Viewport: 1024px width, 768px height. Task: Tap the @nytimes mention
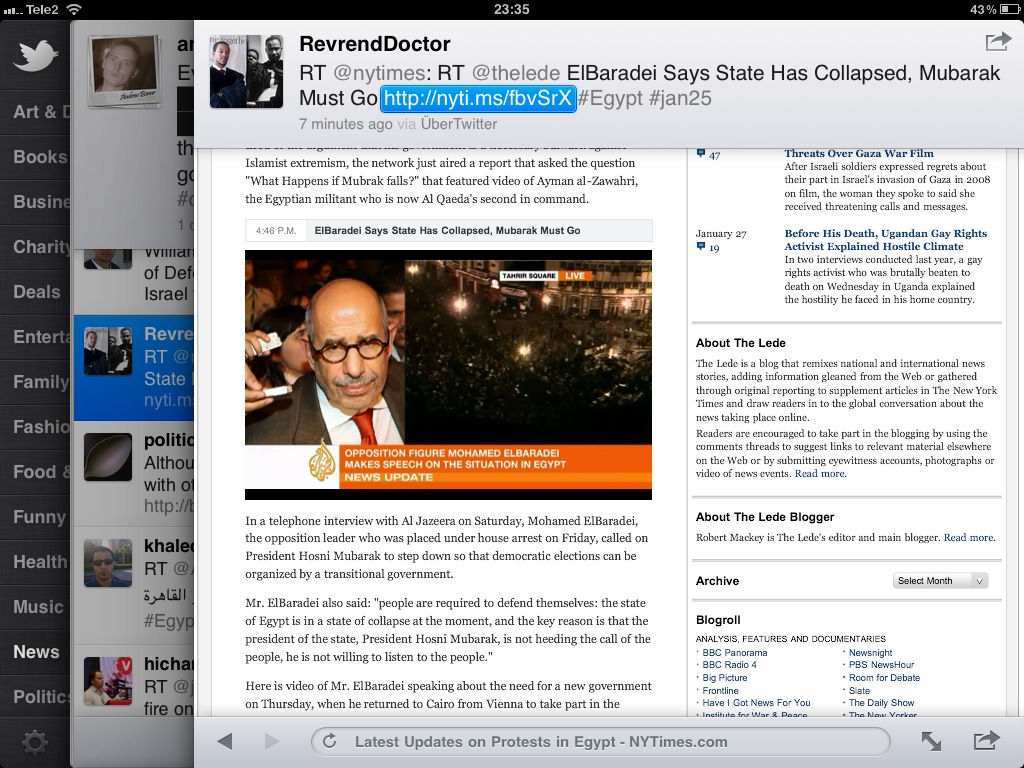tap(379, 72)
